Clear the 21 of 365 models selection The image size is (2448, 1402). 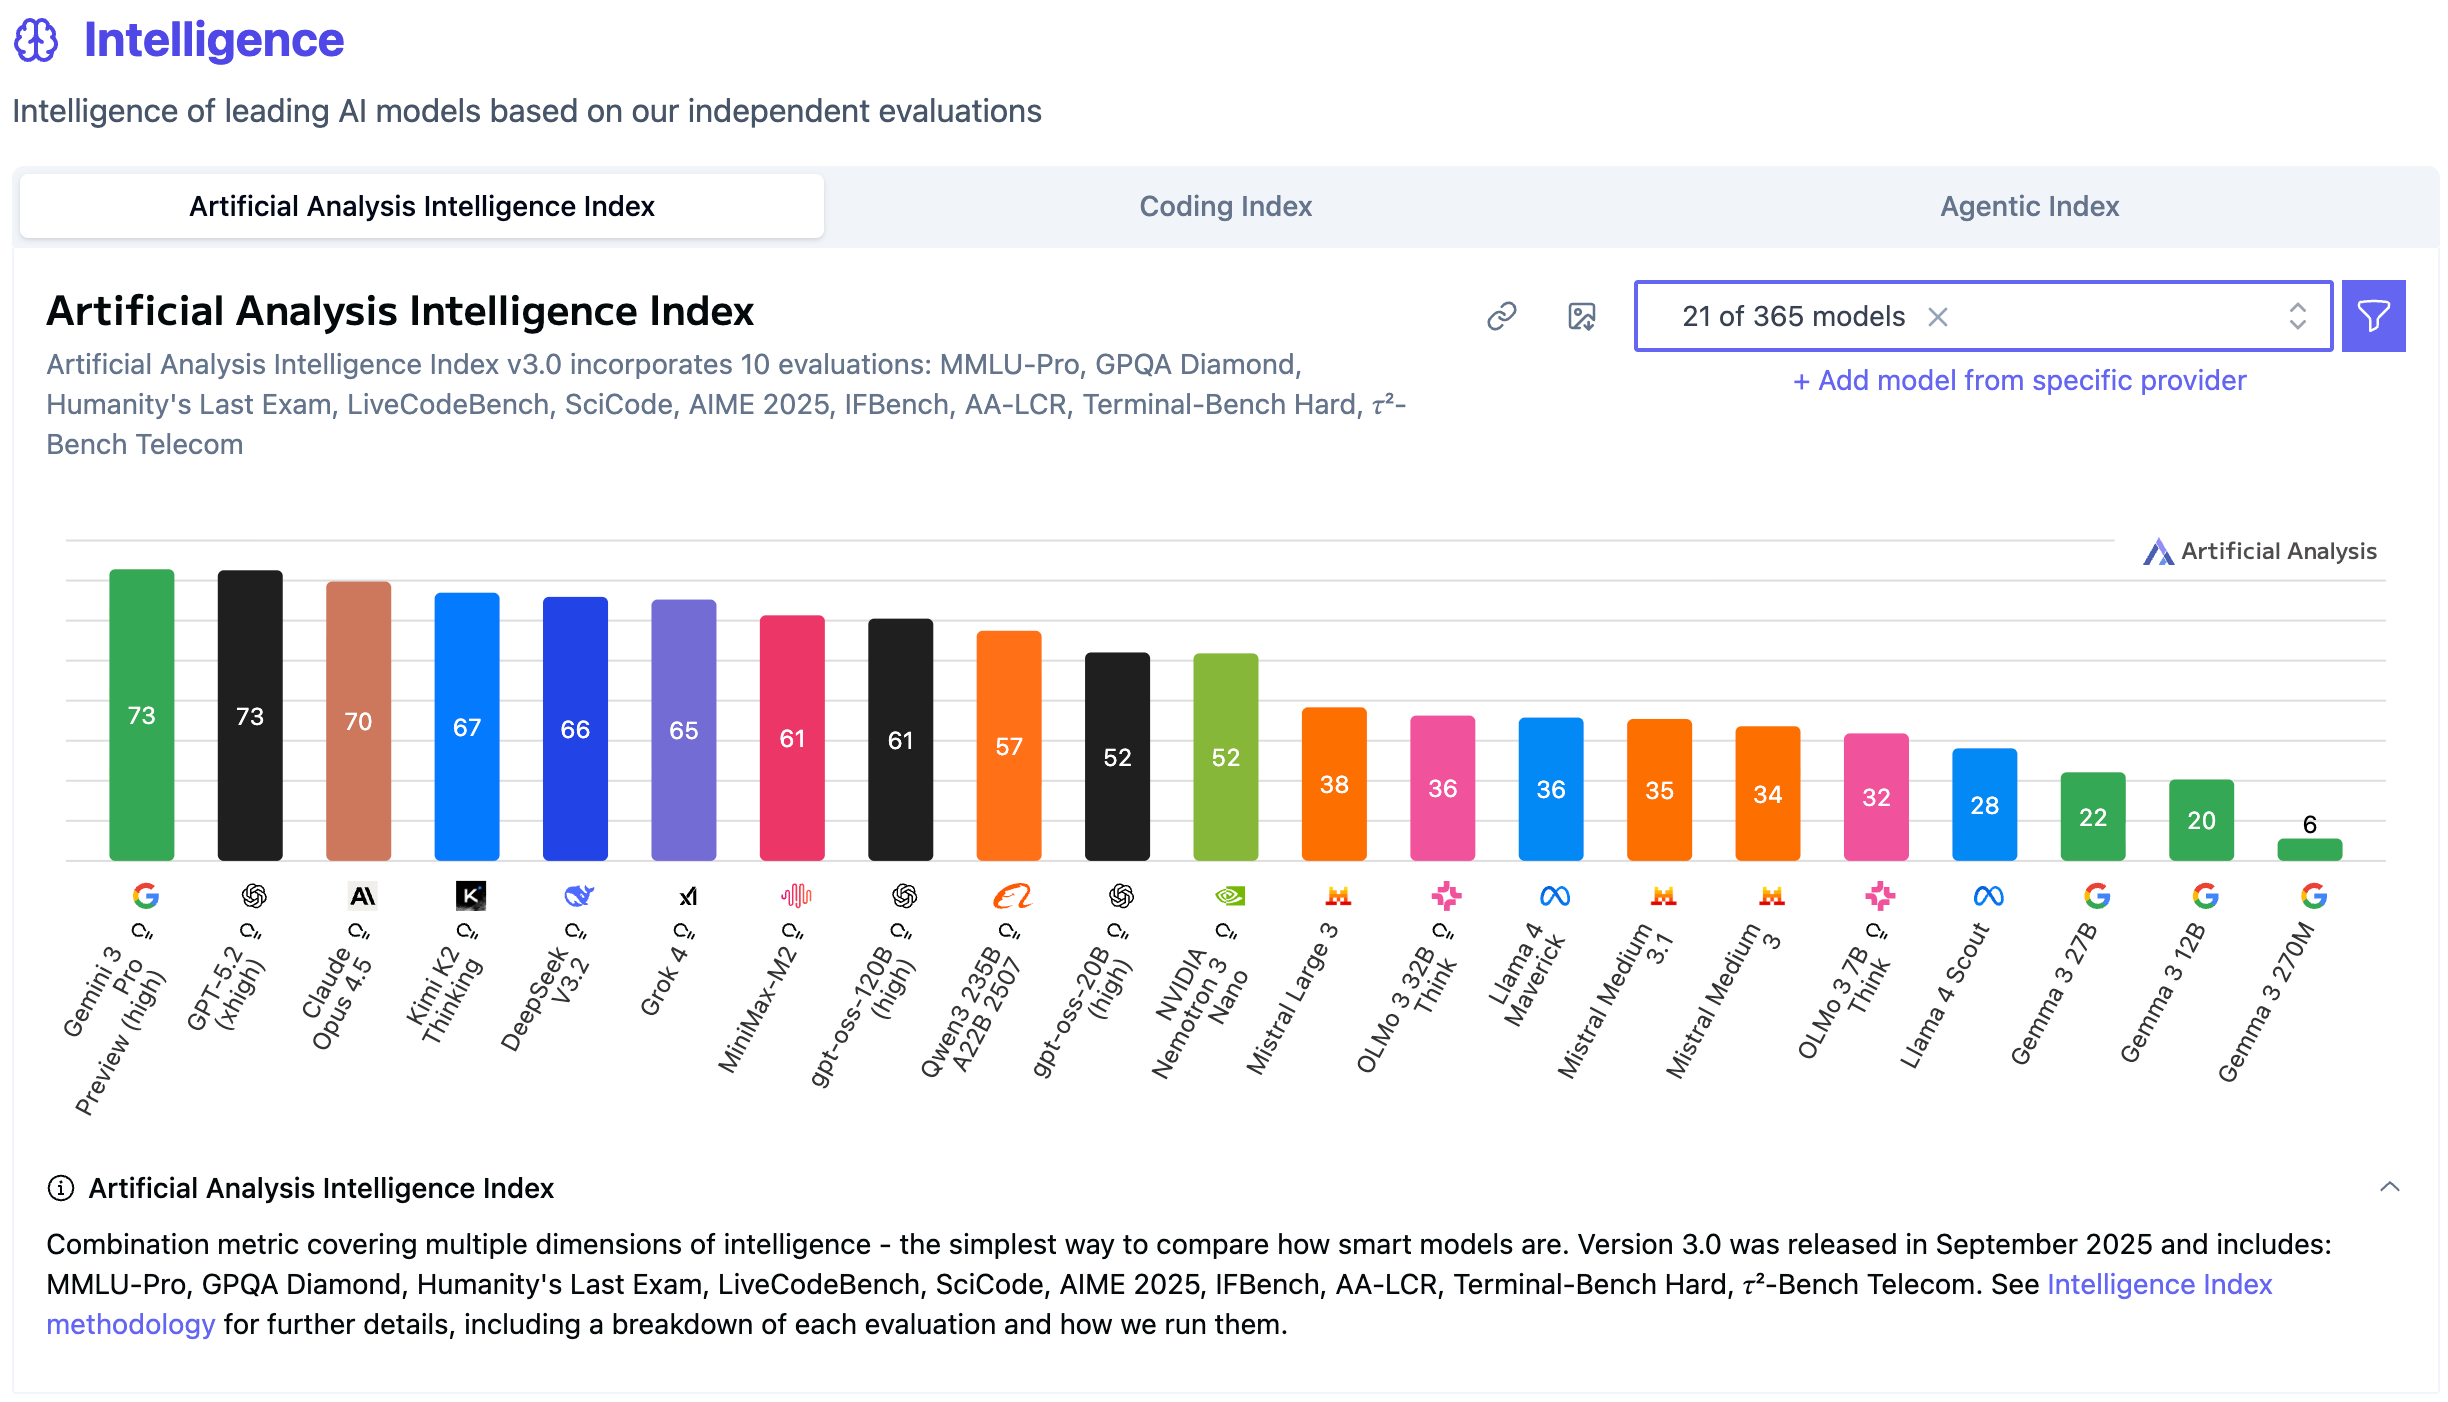(x=1938, y=316)
